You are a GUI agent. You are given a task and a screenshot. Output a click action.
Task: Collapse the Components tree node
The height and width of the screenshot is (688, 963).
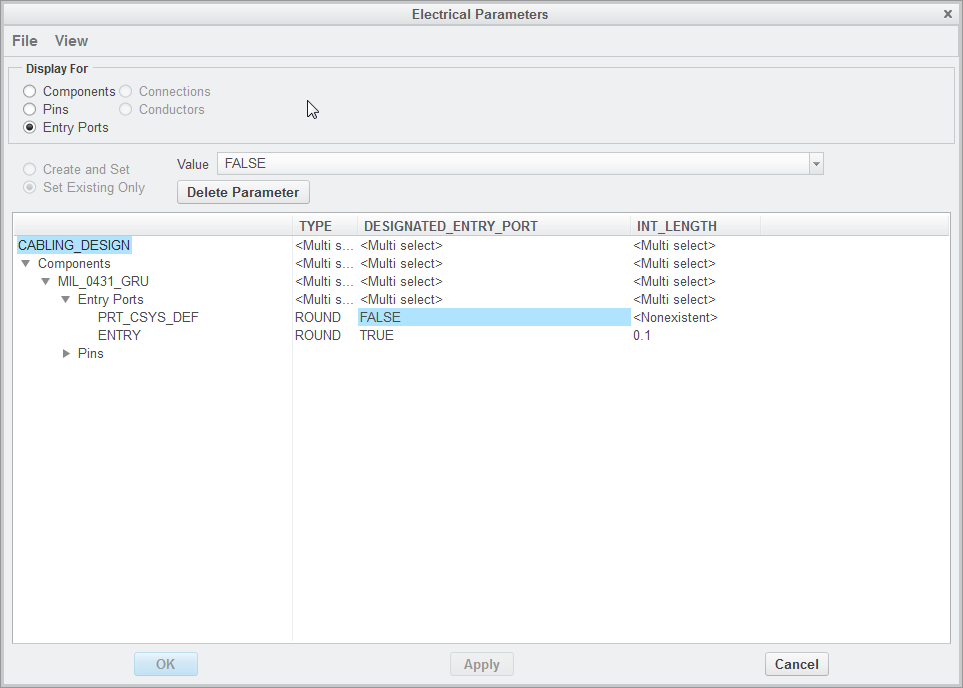tap(26, 264)
